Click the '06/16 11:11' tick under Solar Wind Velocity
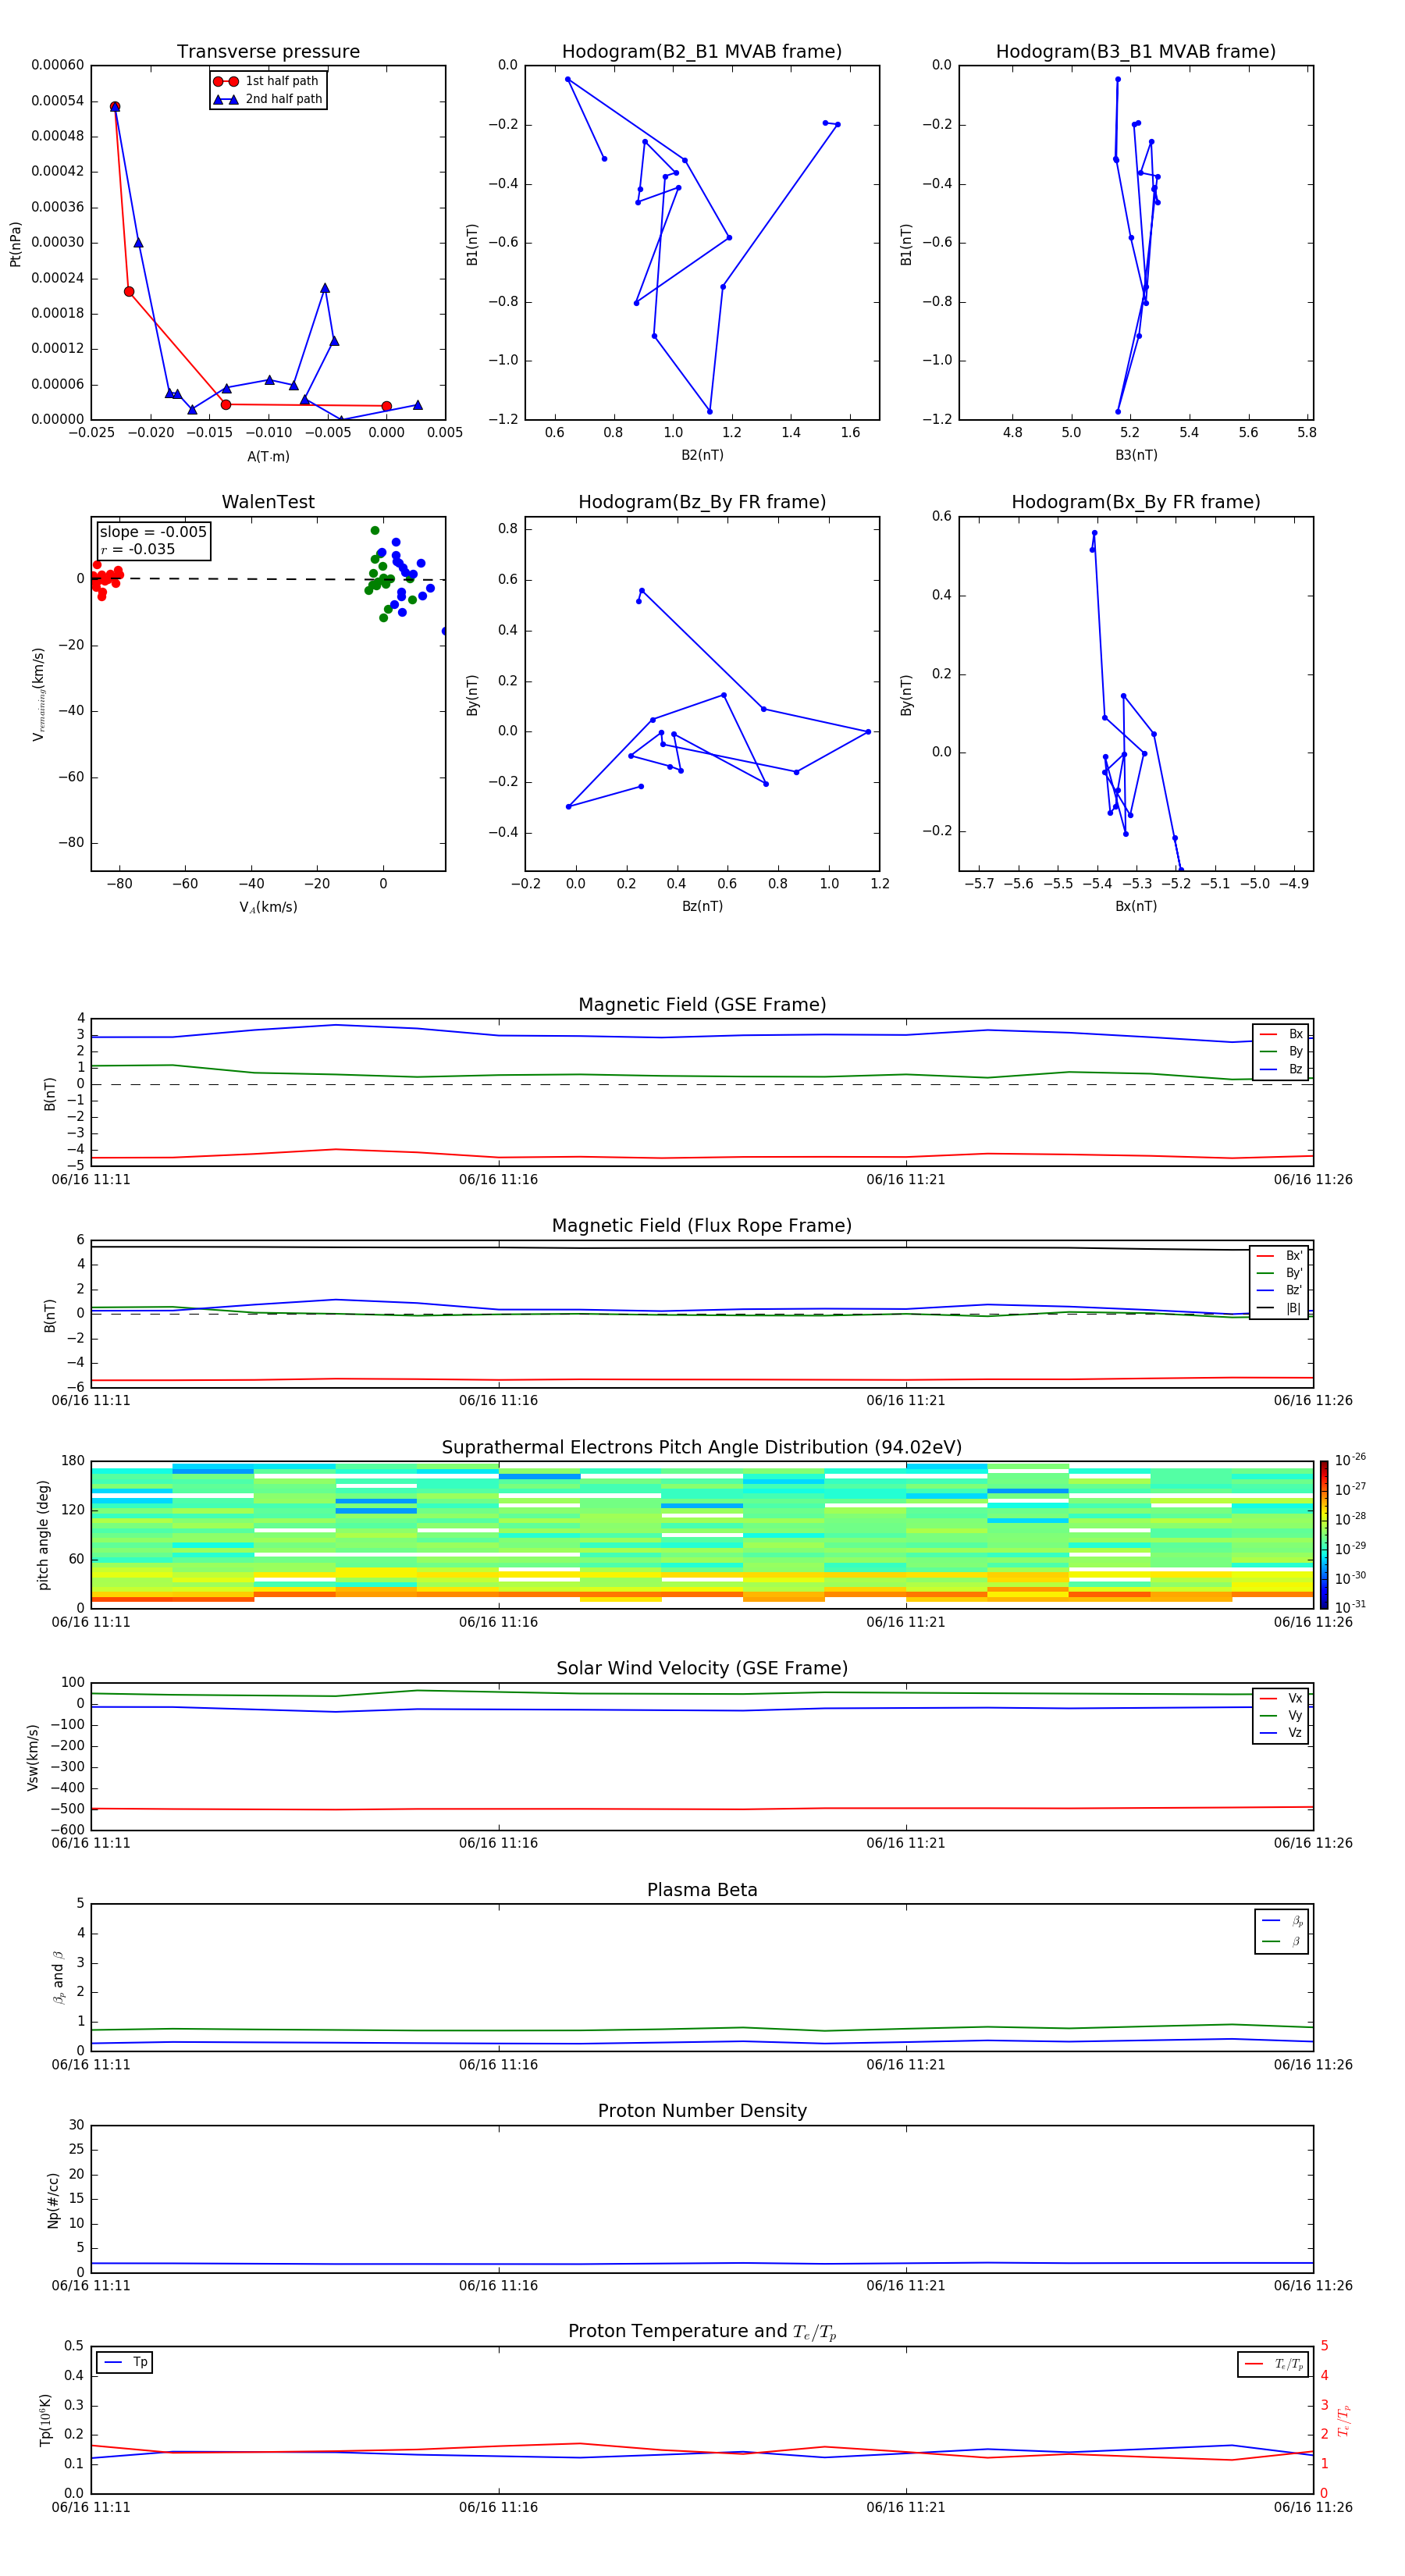The image size is (1405, 2576). click(91, 1843)
